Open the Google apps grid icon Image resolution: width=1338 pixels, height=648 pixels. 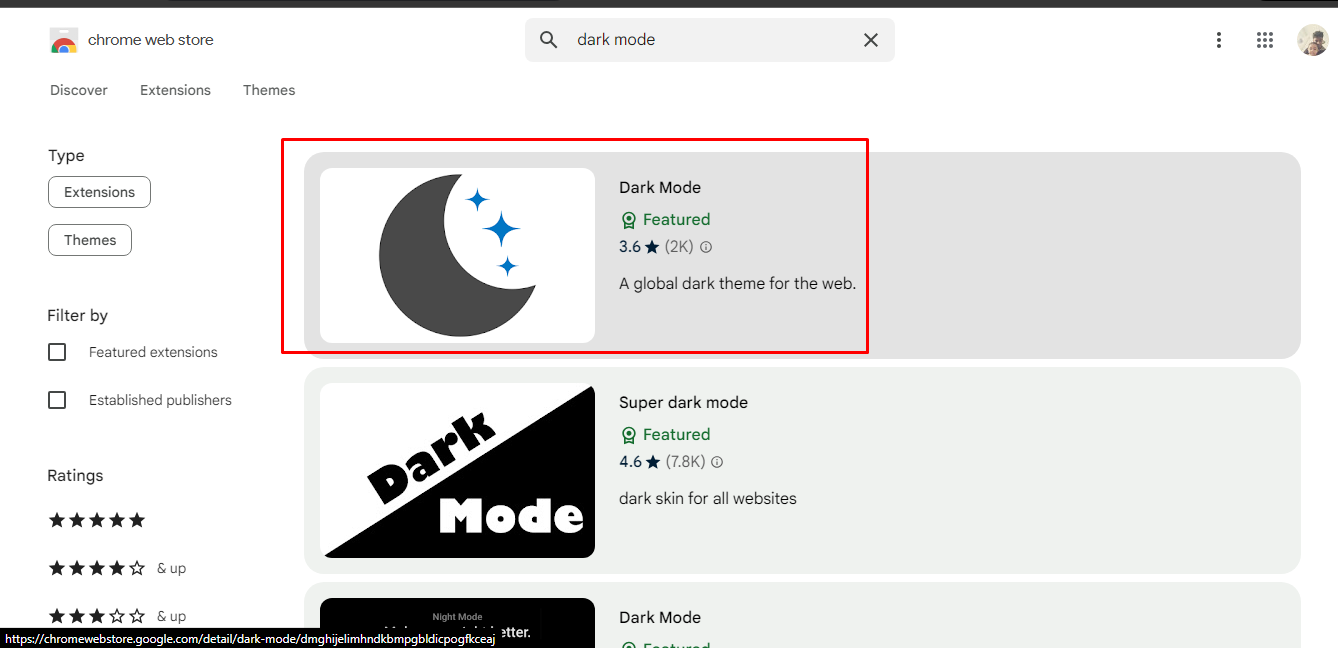coord(1265,40)
